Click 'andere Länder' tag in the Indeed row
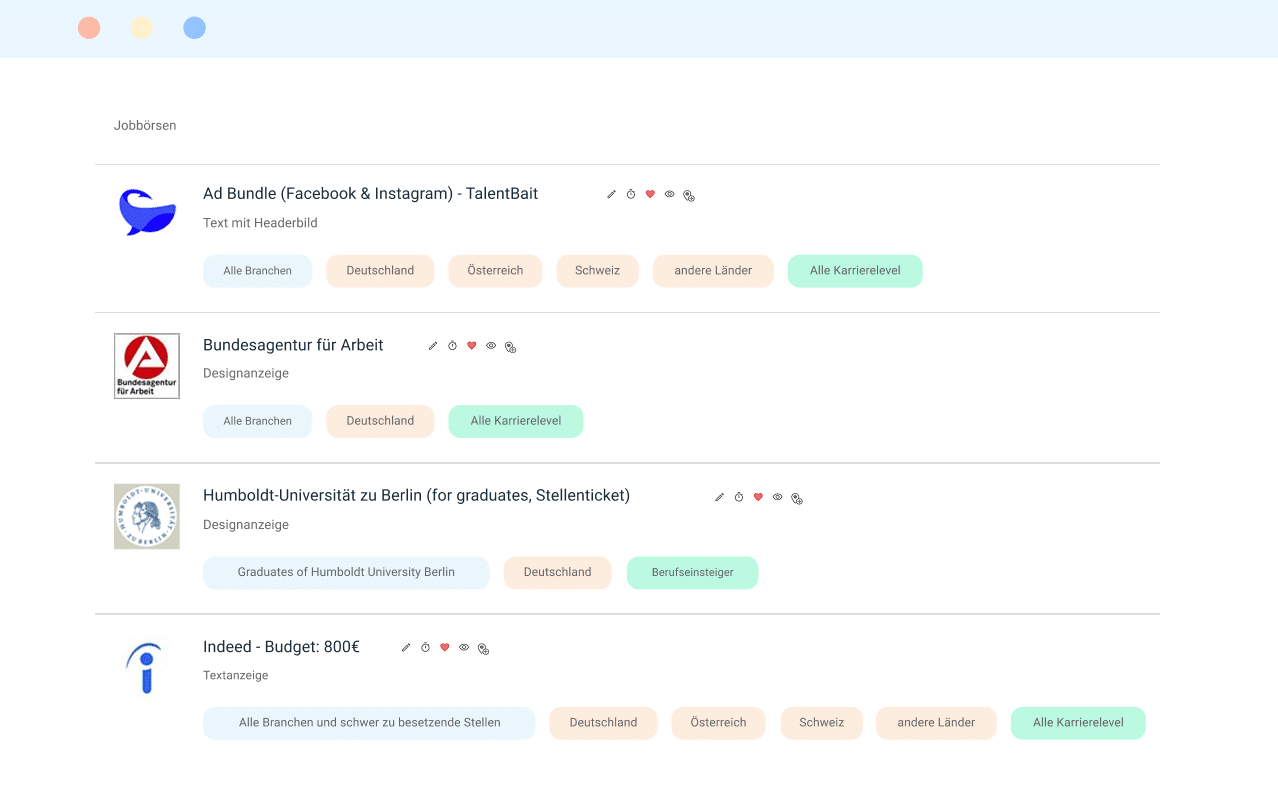 (x=936, y=723)
